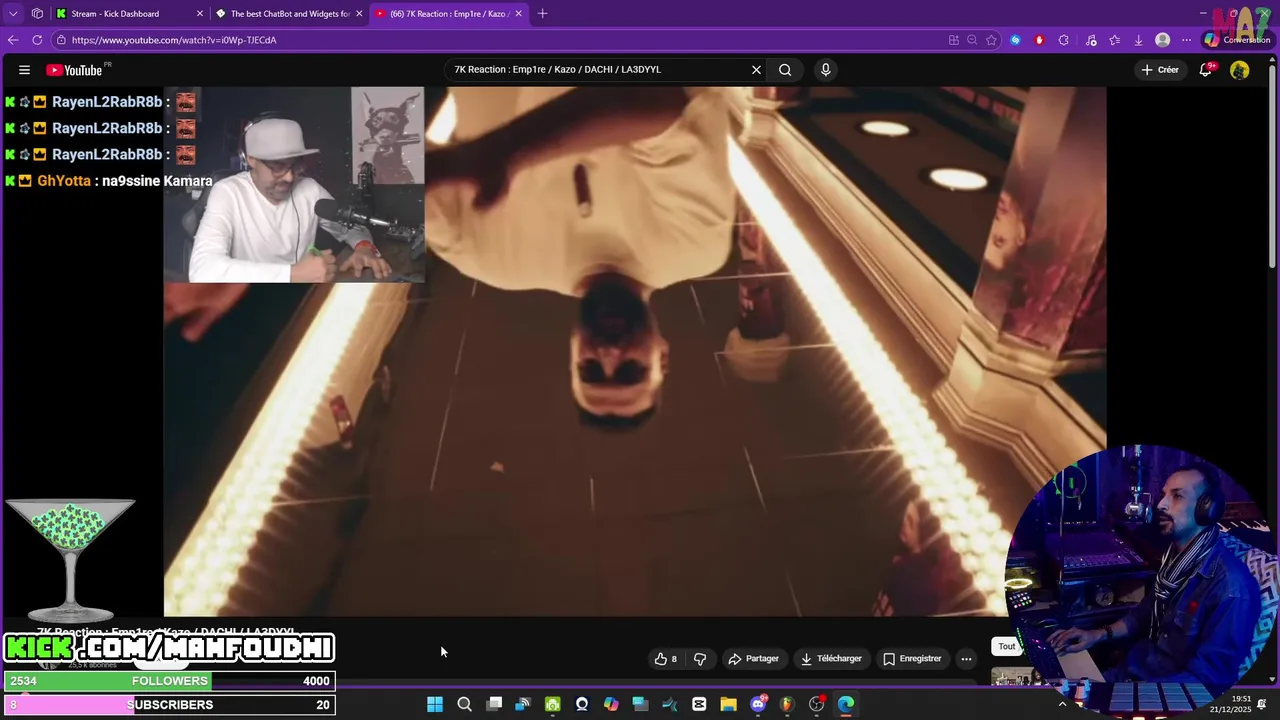Open the red hand ad-blocker extension

(1039, 40)
